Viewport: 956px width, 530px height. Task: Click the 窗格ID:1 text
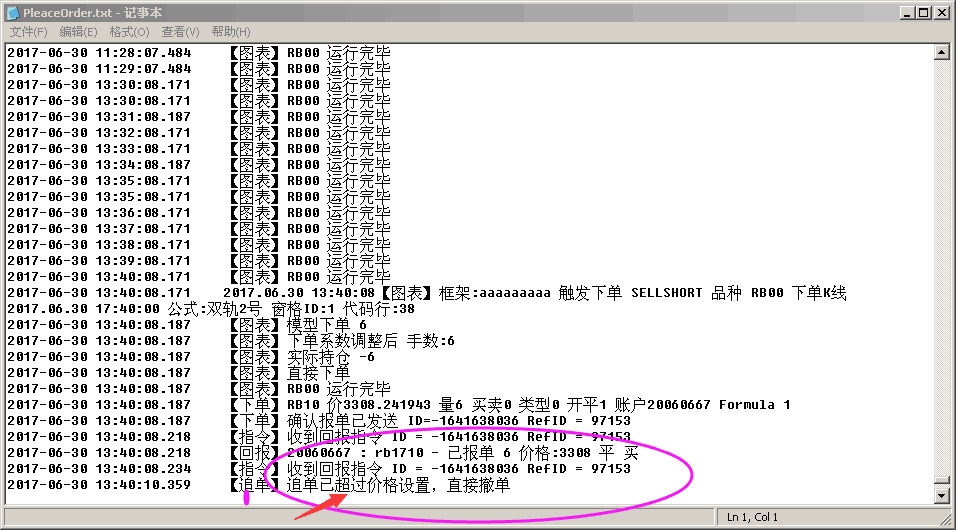(303, 309)
